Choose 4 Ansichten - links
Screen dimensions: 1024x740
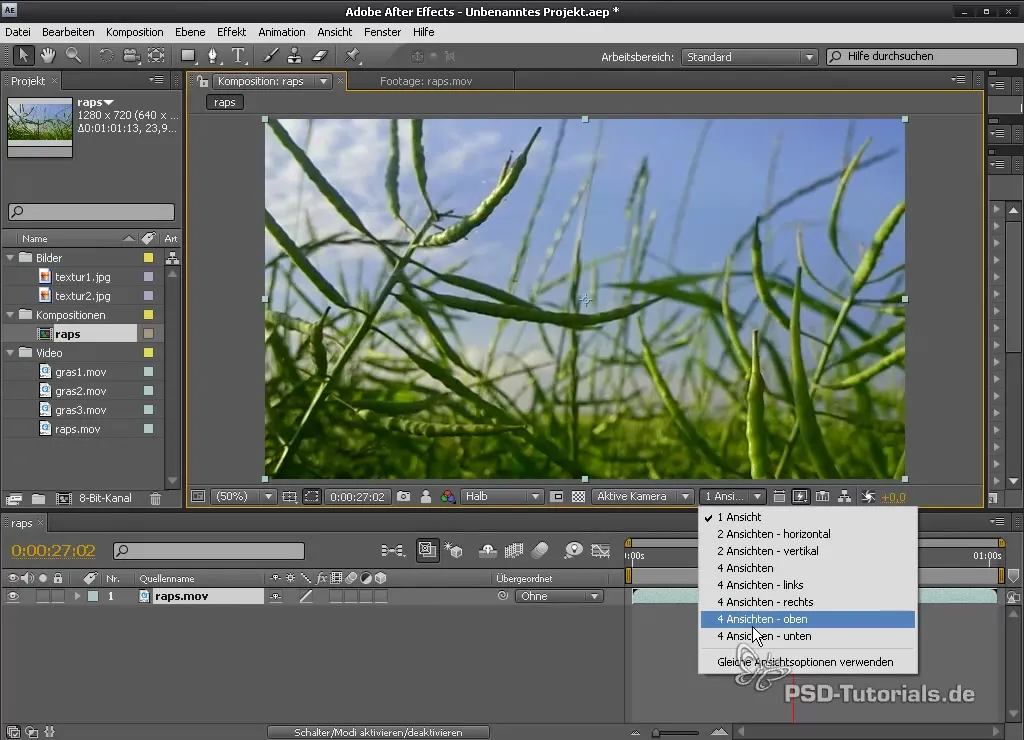[x=808, y=585]
